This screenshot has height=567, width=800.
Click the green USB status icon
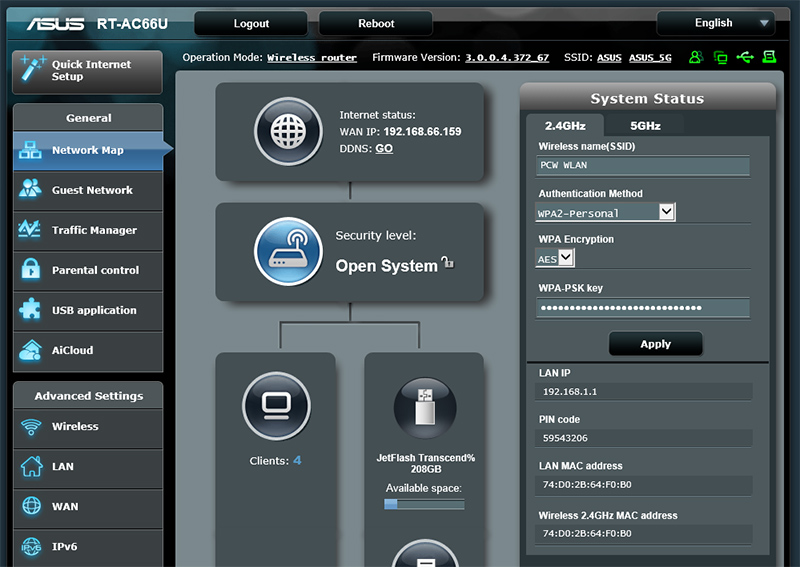744,58
